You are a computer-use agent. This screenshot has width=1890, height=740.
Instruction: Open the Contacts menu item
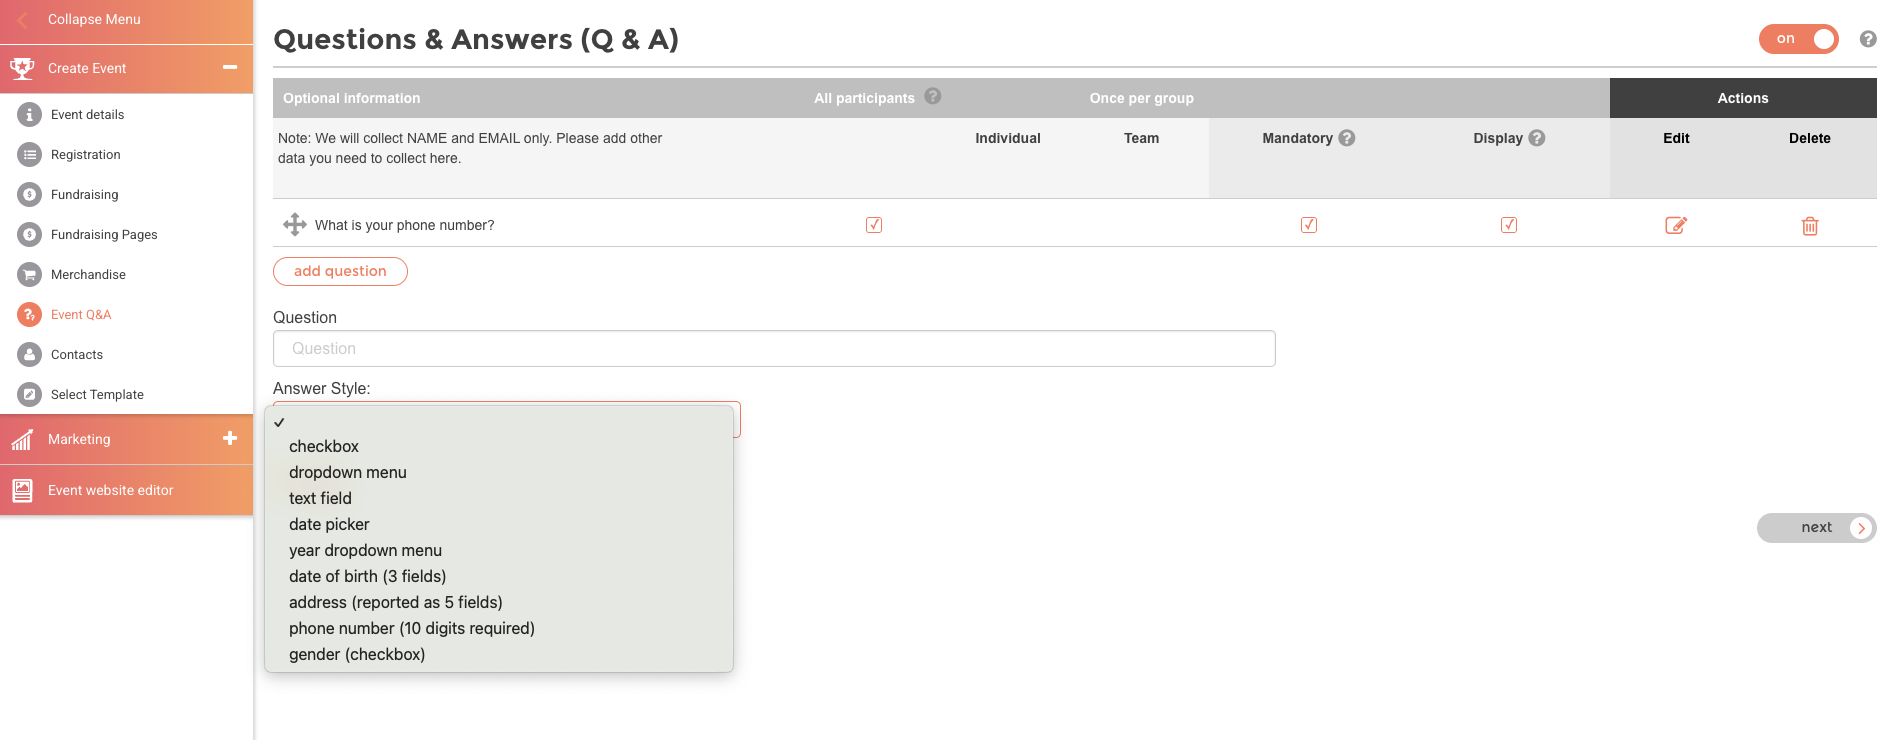pos(77,354)
